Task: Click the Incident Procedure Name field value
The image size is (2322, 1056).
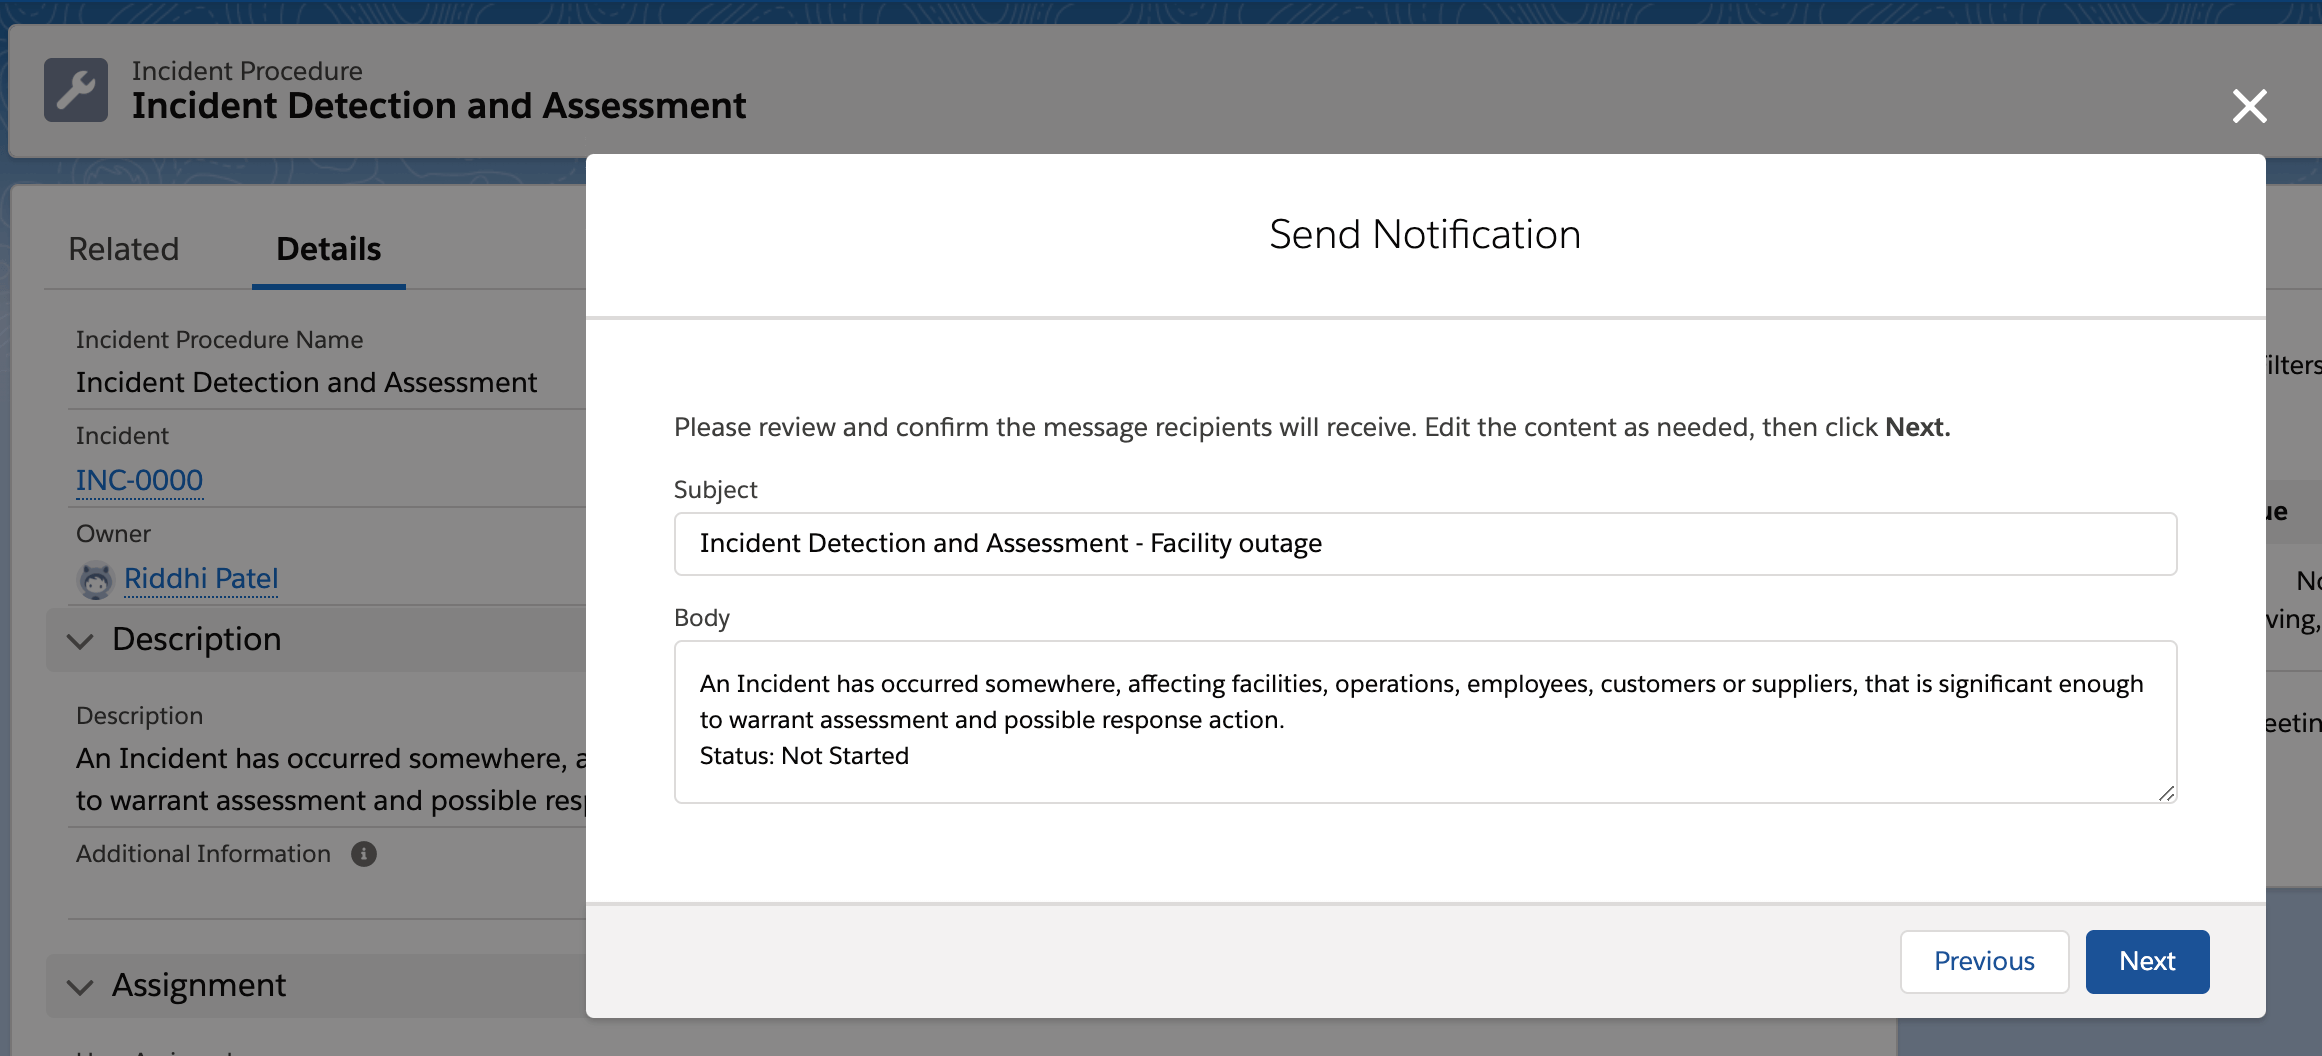Action: [306, 383]
